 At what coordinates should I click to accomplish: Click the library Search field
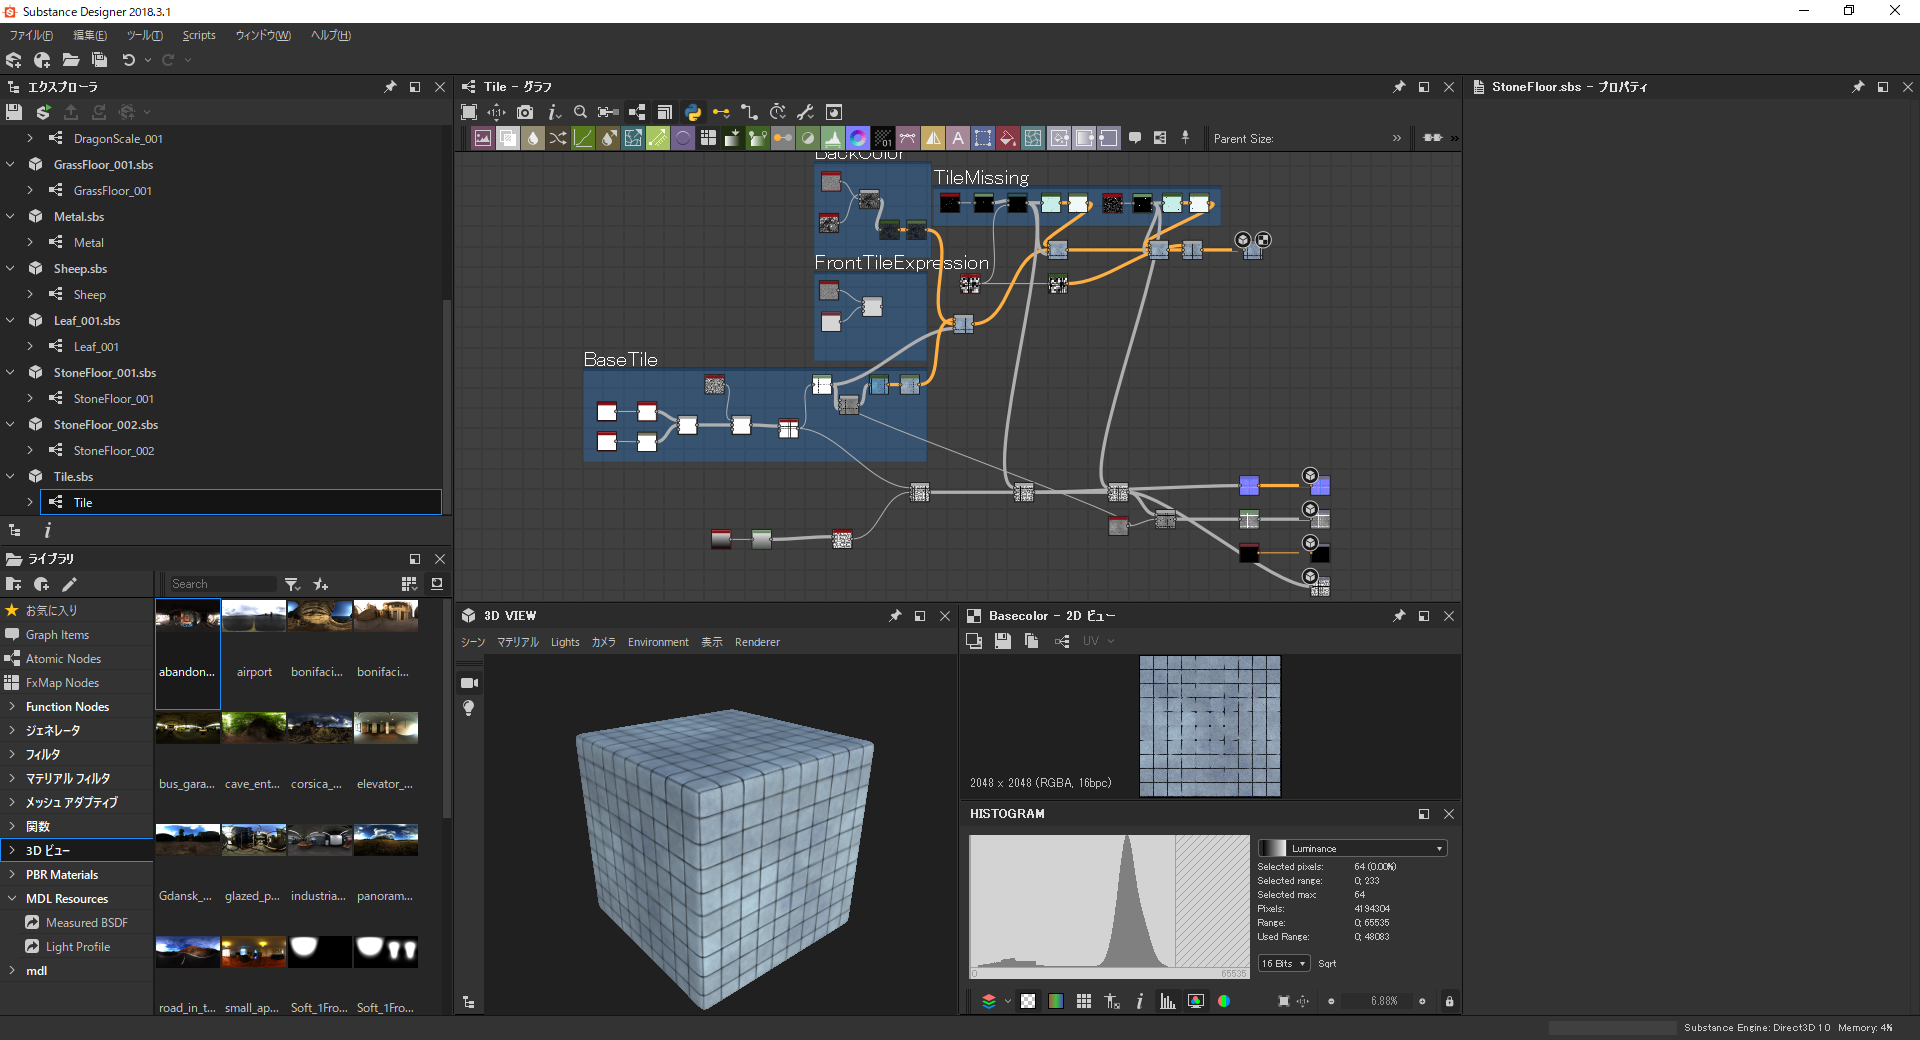(222, 584)
